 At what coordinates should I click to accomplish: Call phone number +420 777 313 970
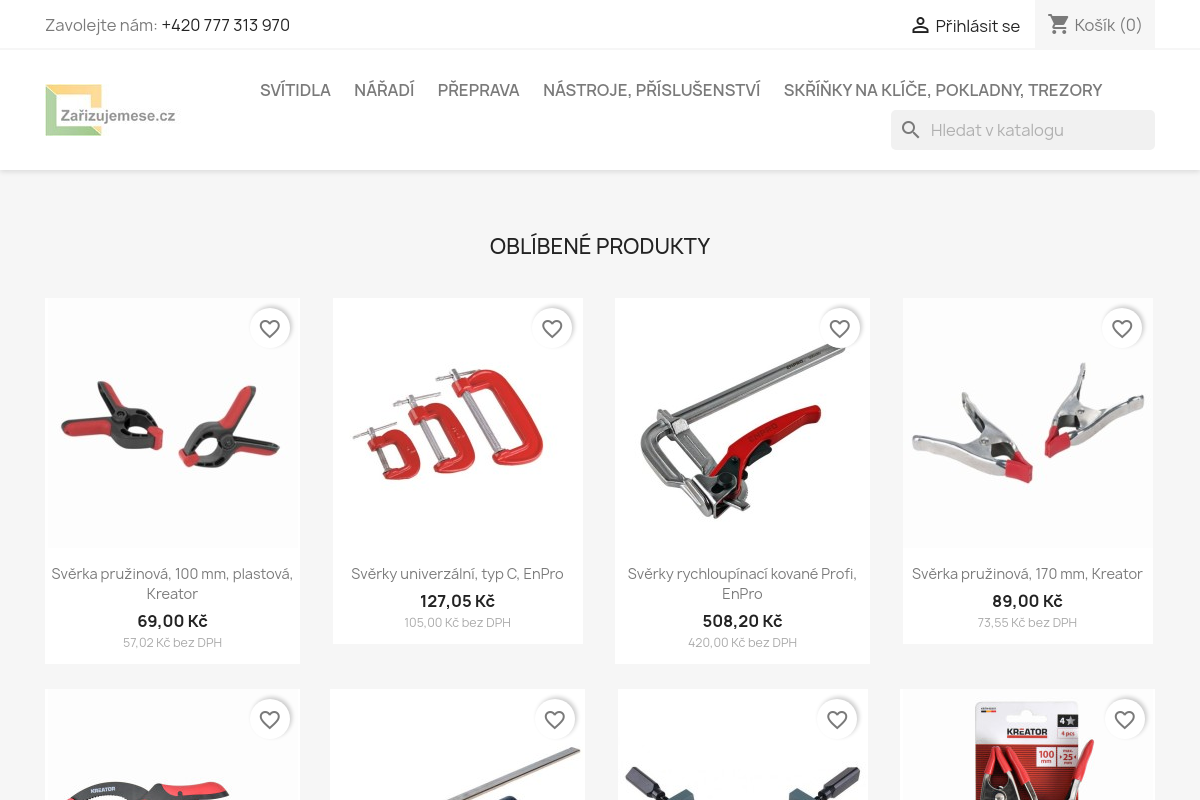[226, 25]
